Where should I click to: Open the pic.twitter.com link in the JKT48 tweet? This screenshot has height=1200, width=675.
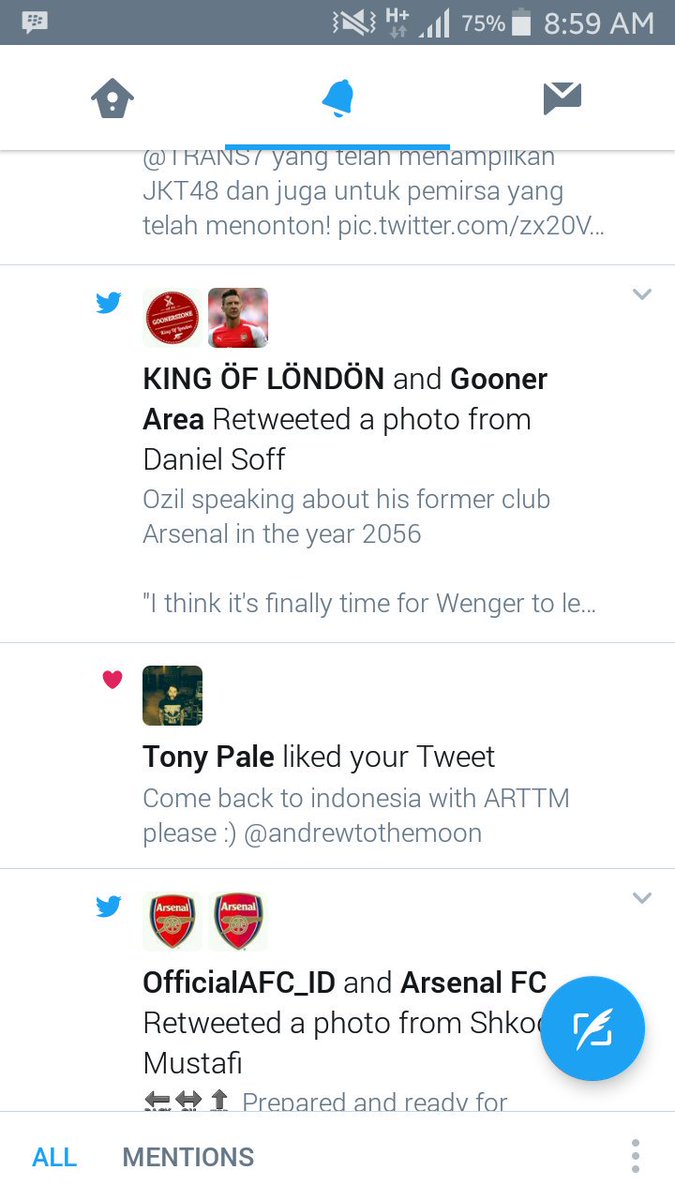pos(470,226)
